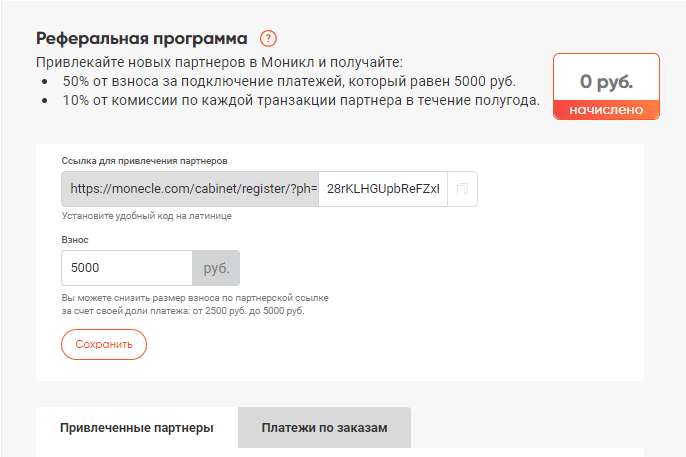686x457 pixels.
Task: Click the Взнос field label
Action: pos(75,240)
